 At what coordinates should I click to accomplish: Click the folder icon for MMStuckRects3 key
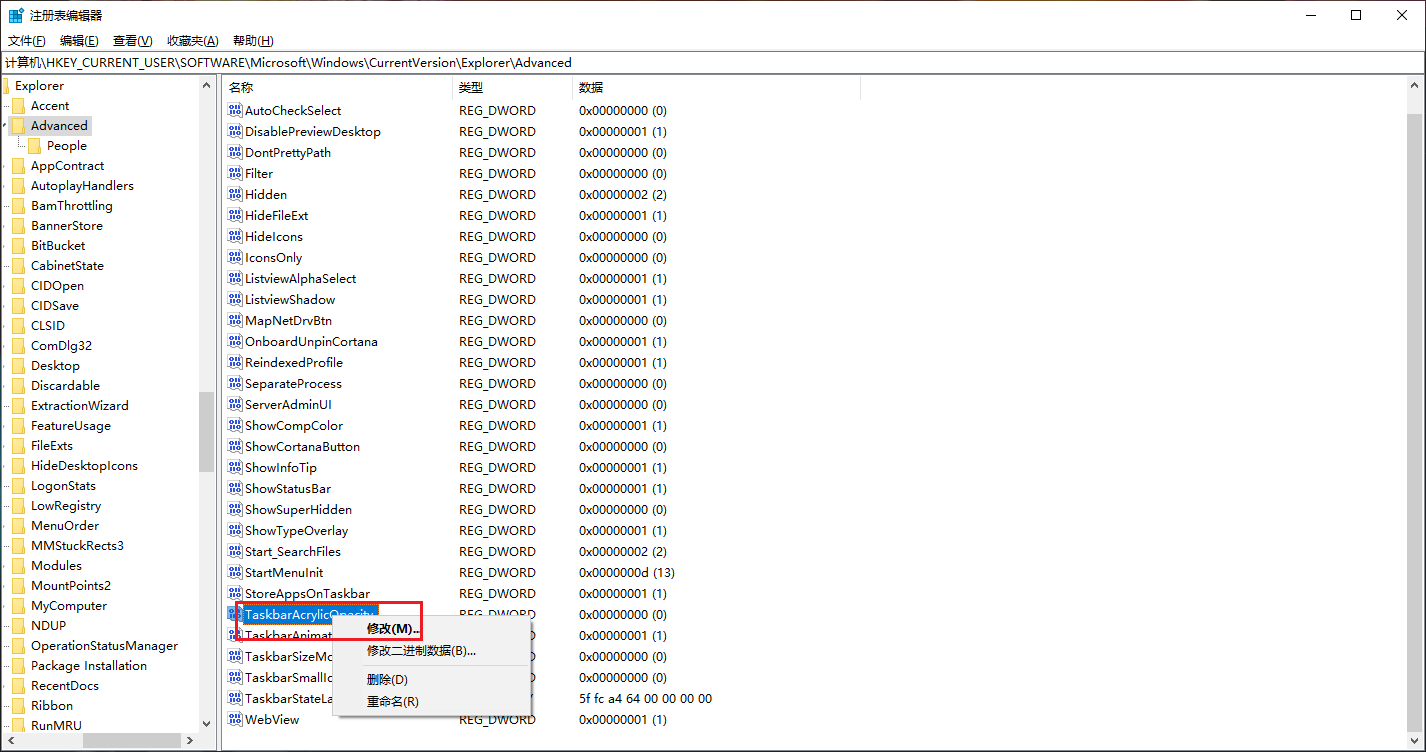[x=18, y=546]
